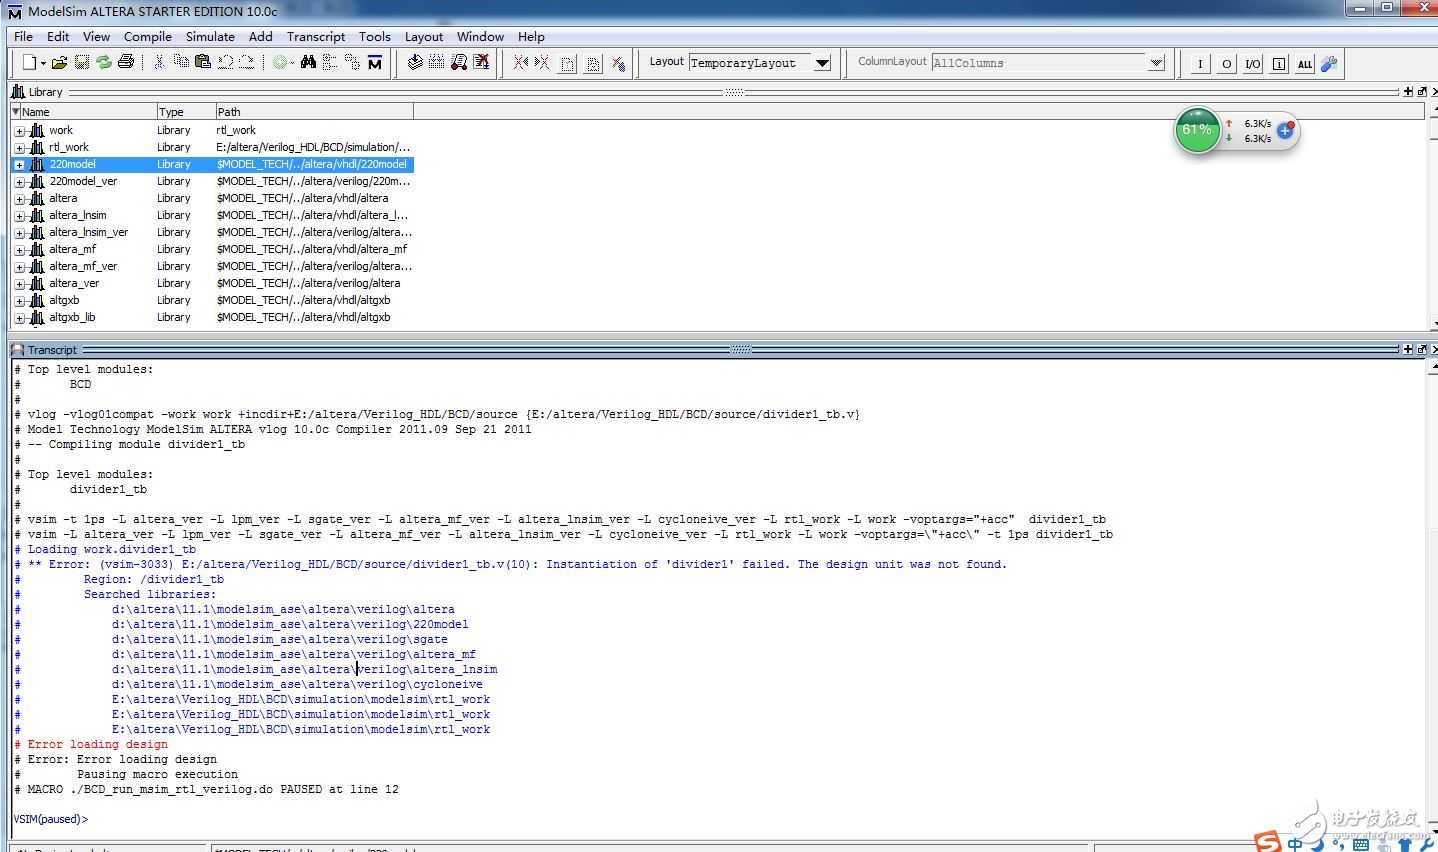The image size is (1438, 852).
Task: Expand the altgxb_lib library
Action: pos(19,318)
